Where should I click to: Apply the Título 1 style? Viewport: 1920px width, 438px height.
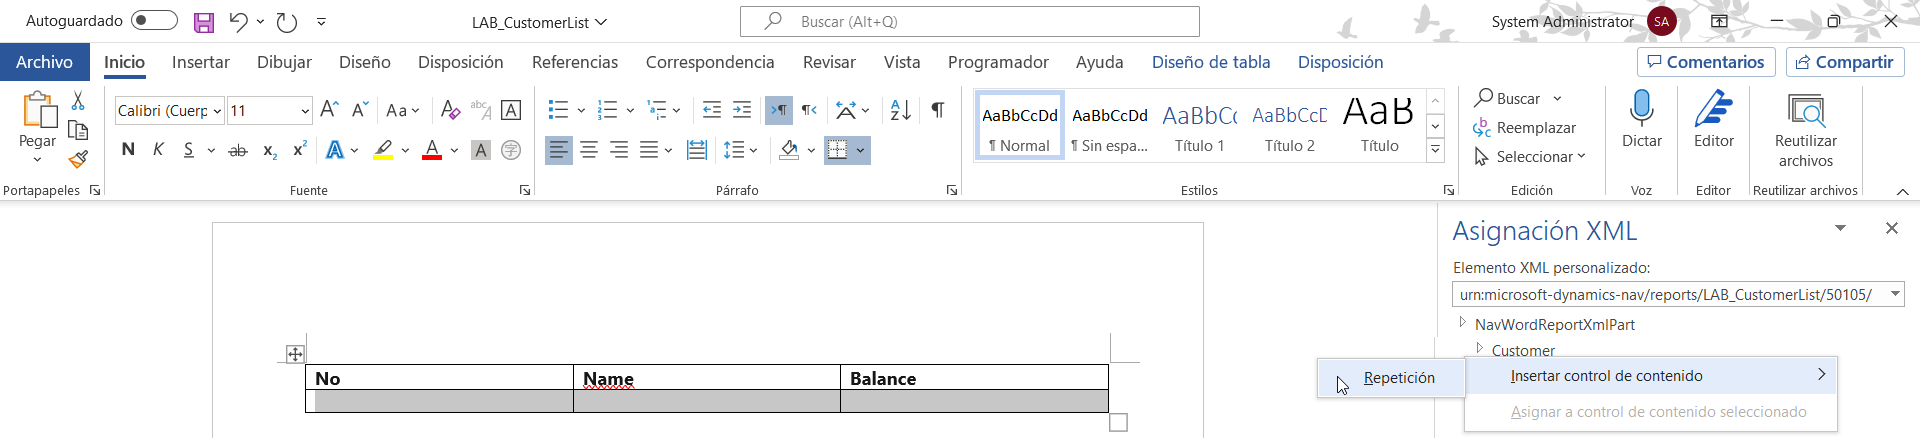coord(1199,124)
